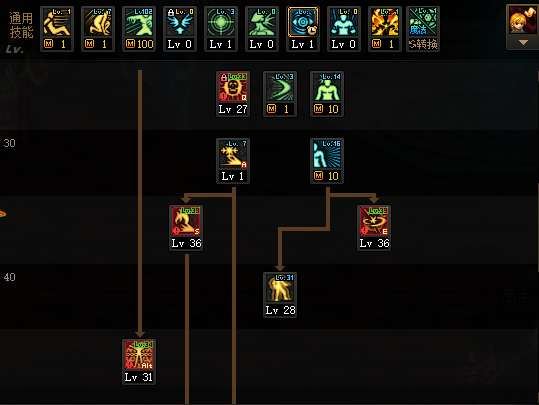This screenshot has height=405, width=539.
Task: Click the green chevron skill icon
Action: [279, 87]
